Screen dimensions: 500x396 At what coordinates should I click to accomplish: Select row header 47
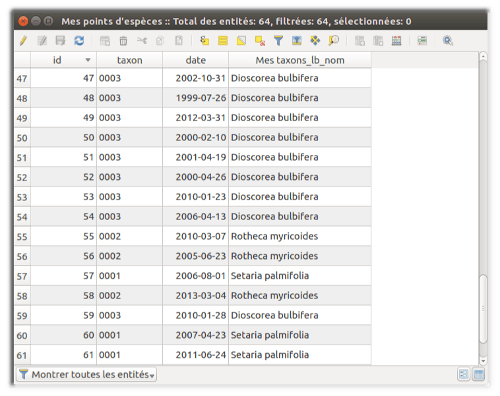[x=22, y=78]
